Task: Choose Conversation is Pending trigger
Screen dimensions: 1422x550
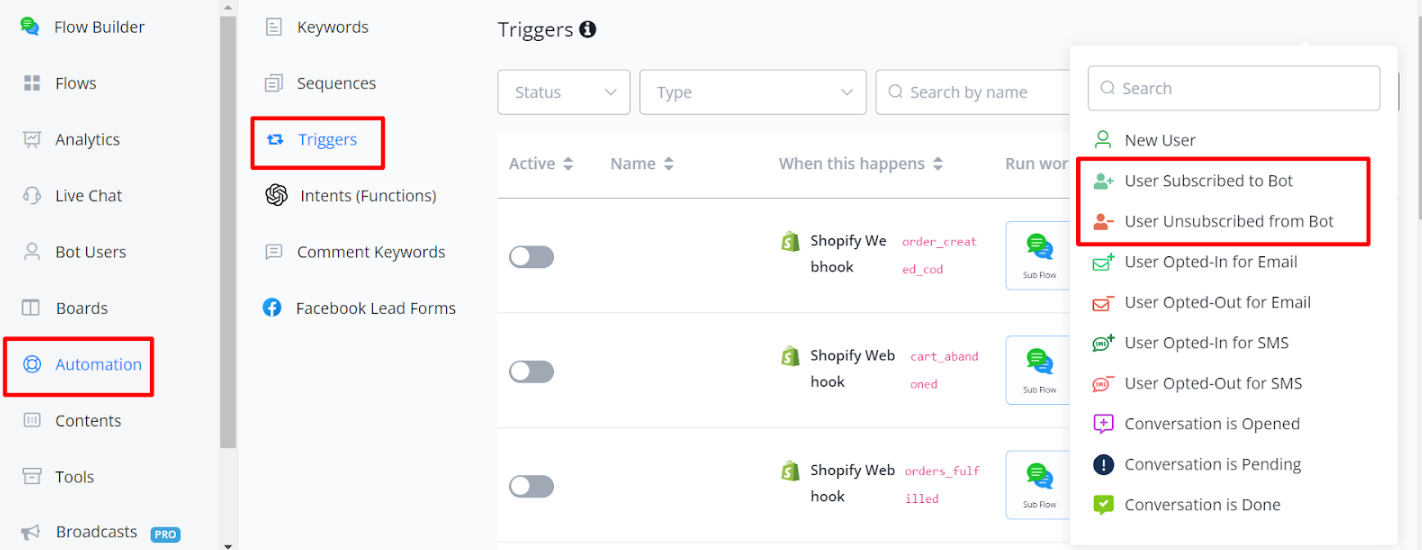Action: 1212,464
